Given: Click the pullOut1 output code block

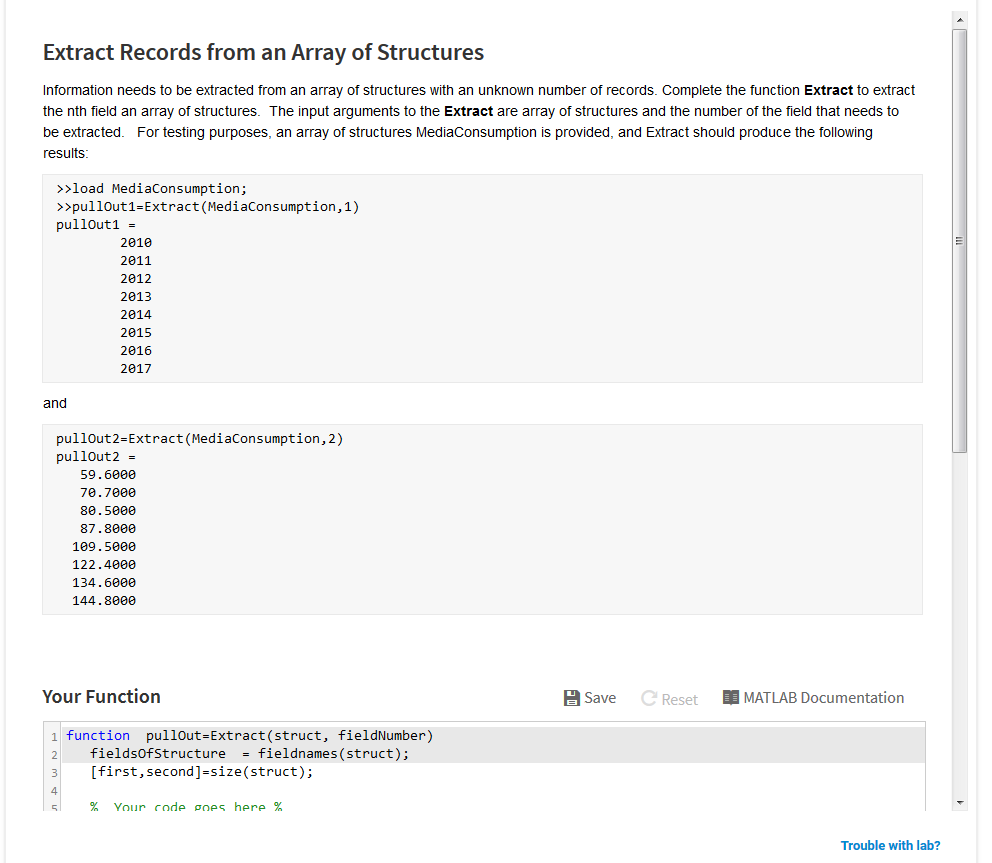Looking at the screenshot, I should (482, 278).
